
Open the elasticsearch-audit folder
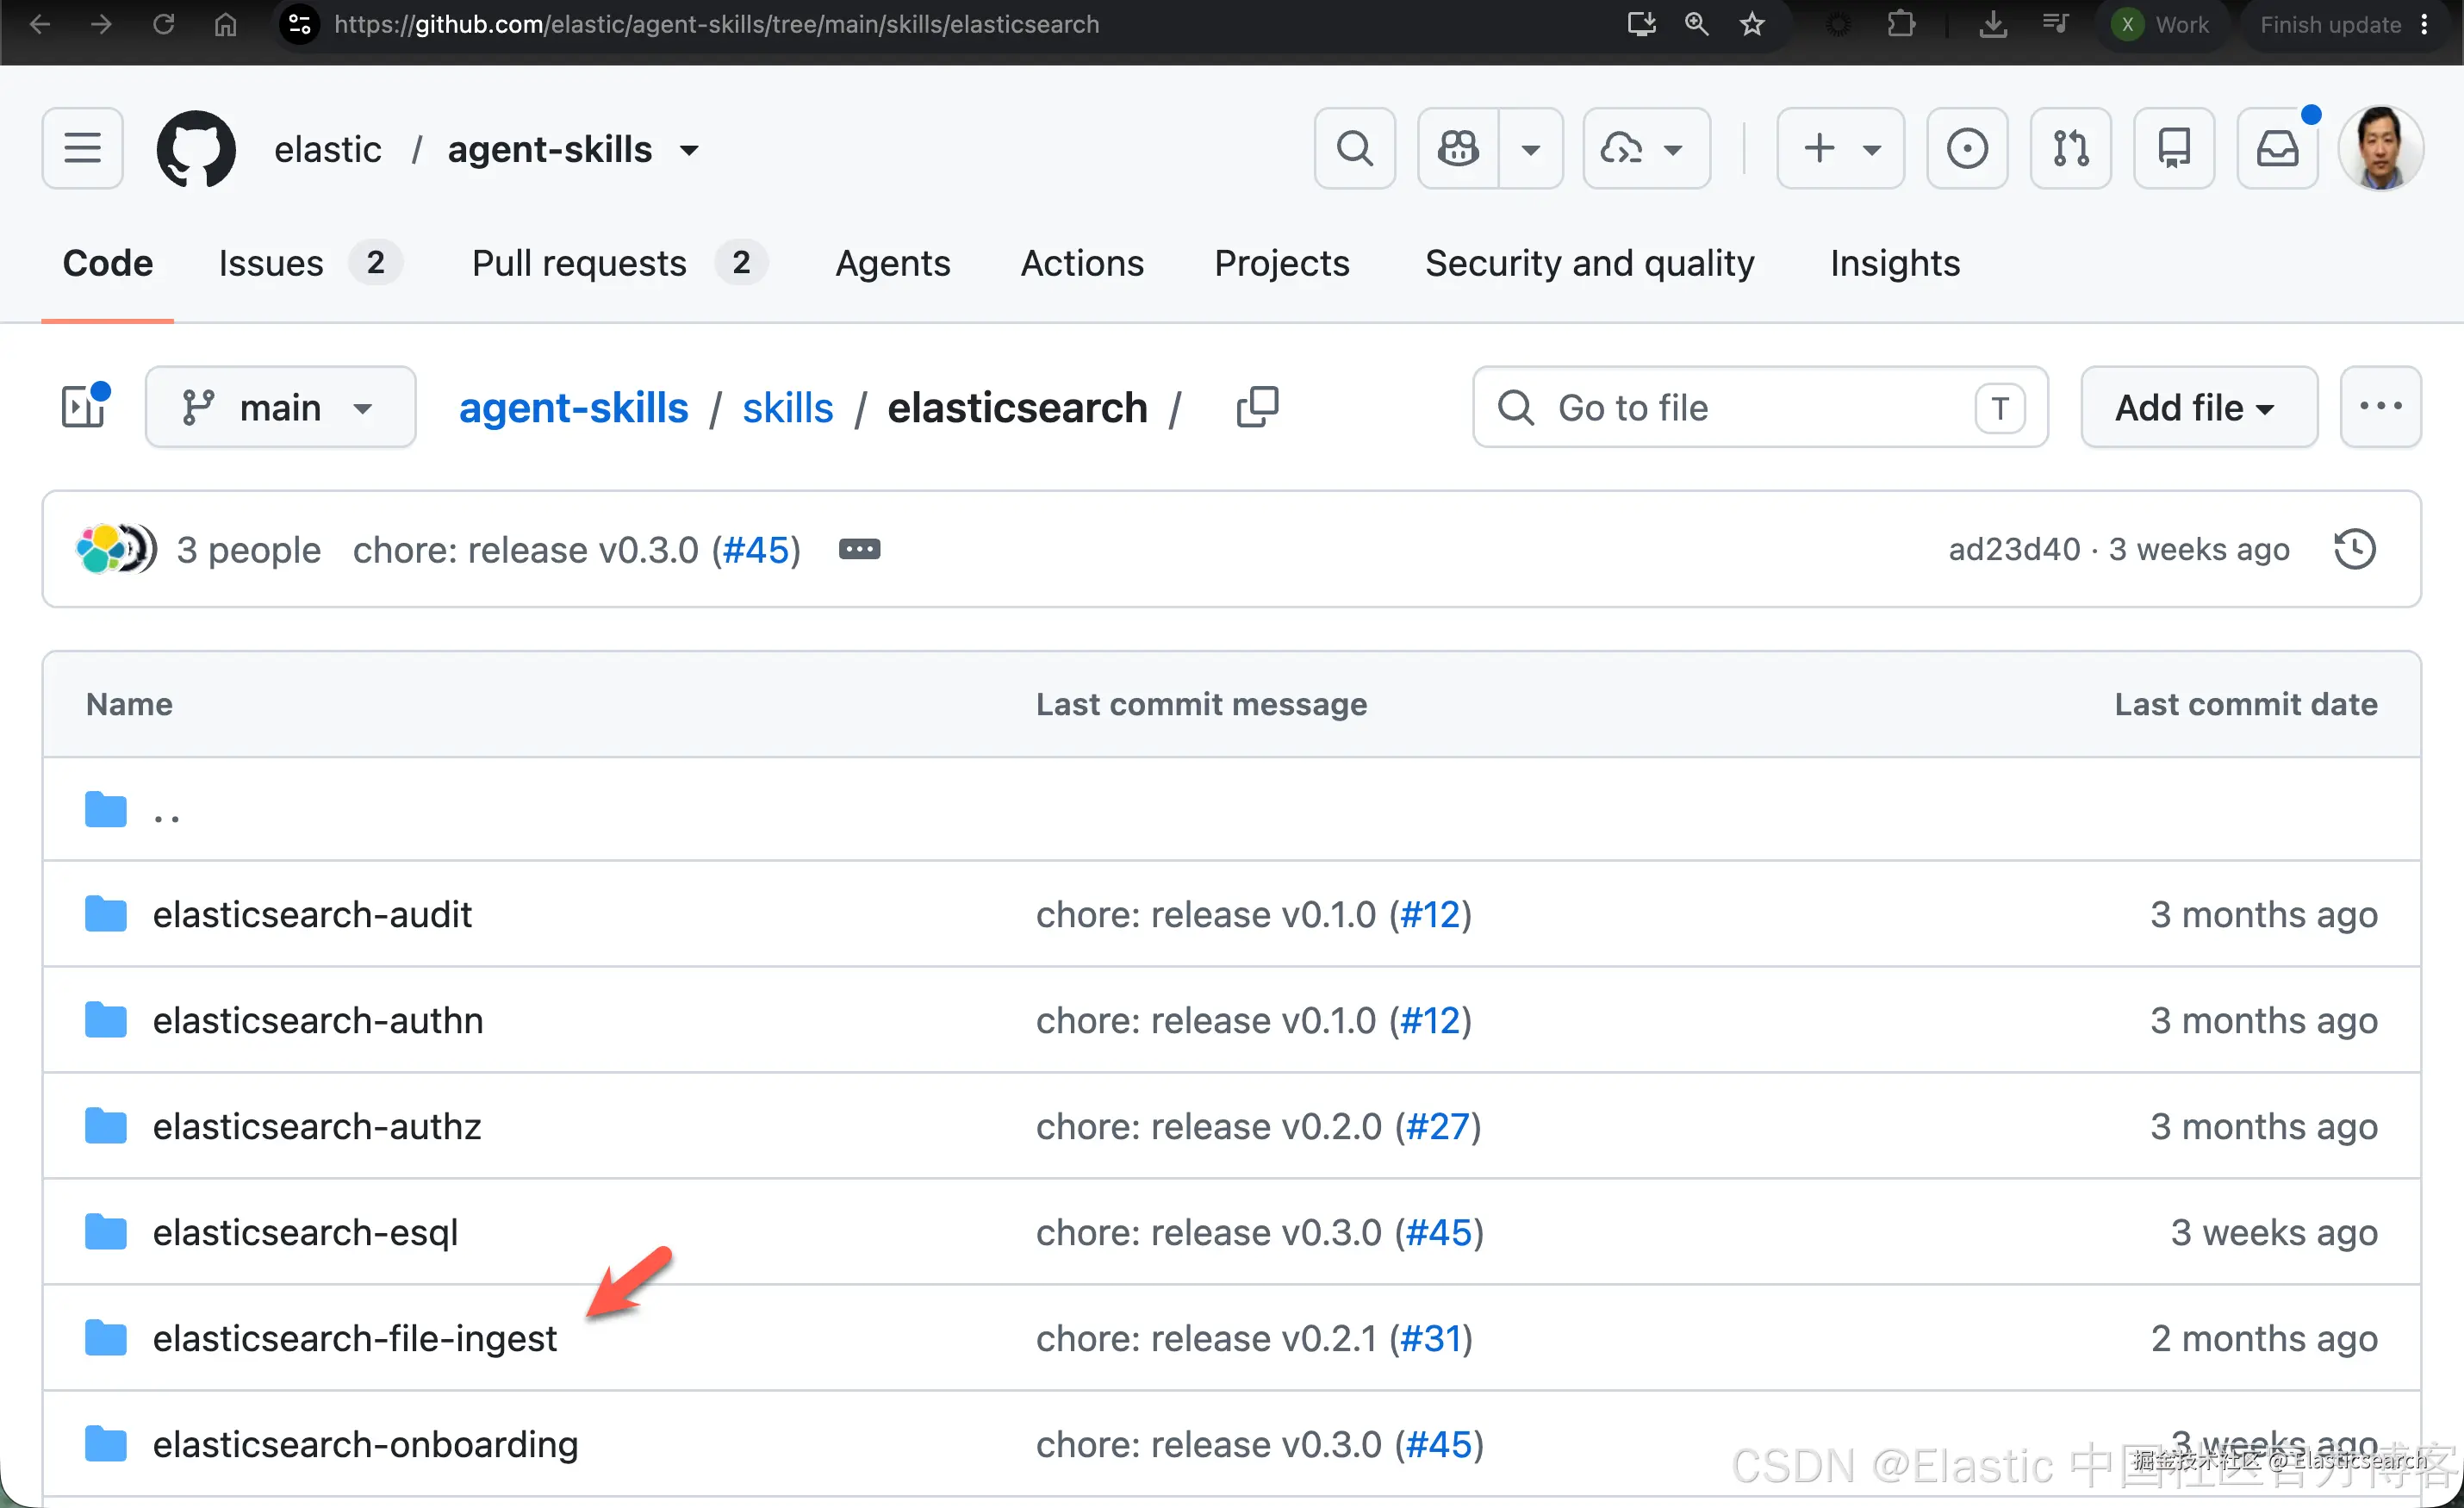[x=312, y=914]
